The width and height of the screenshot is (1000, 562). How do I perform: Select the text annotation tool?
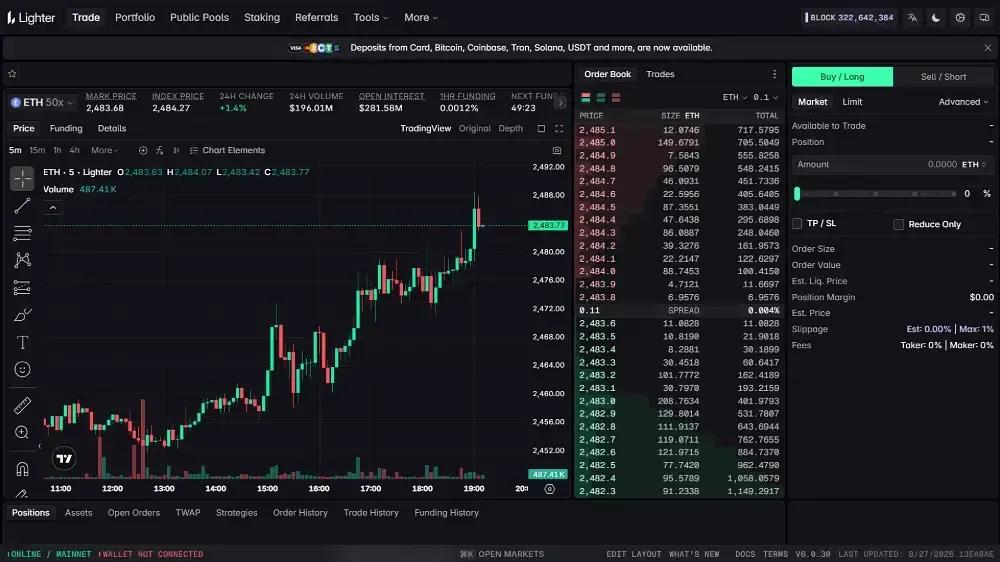click(x=22, y=343)
